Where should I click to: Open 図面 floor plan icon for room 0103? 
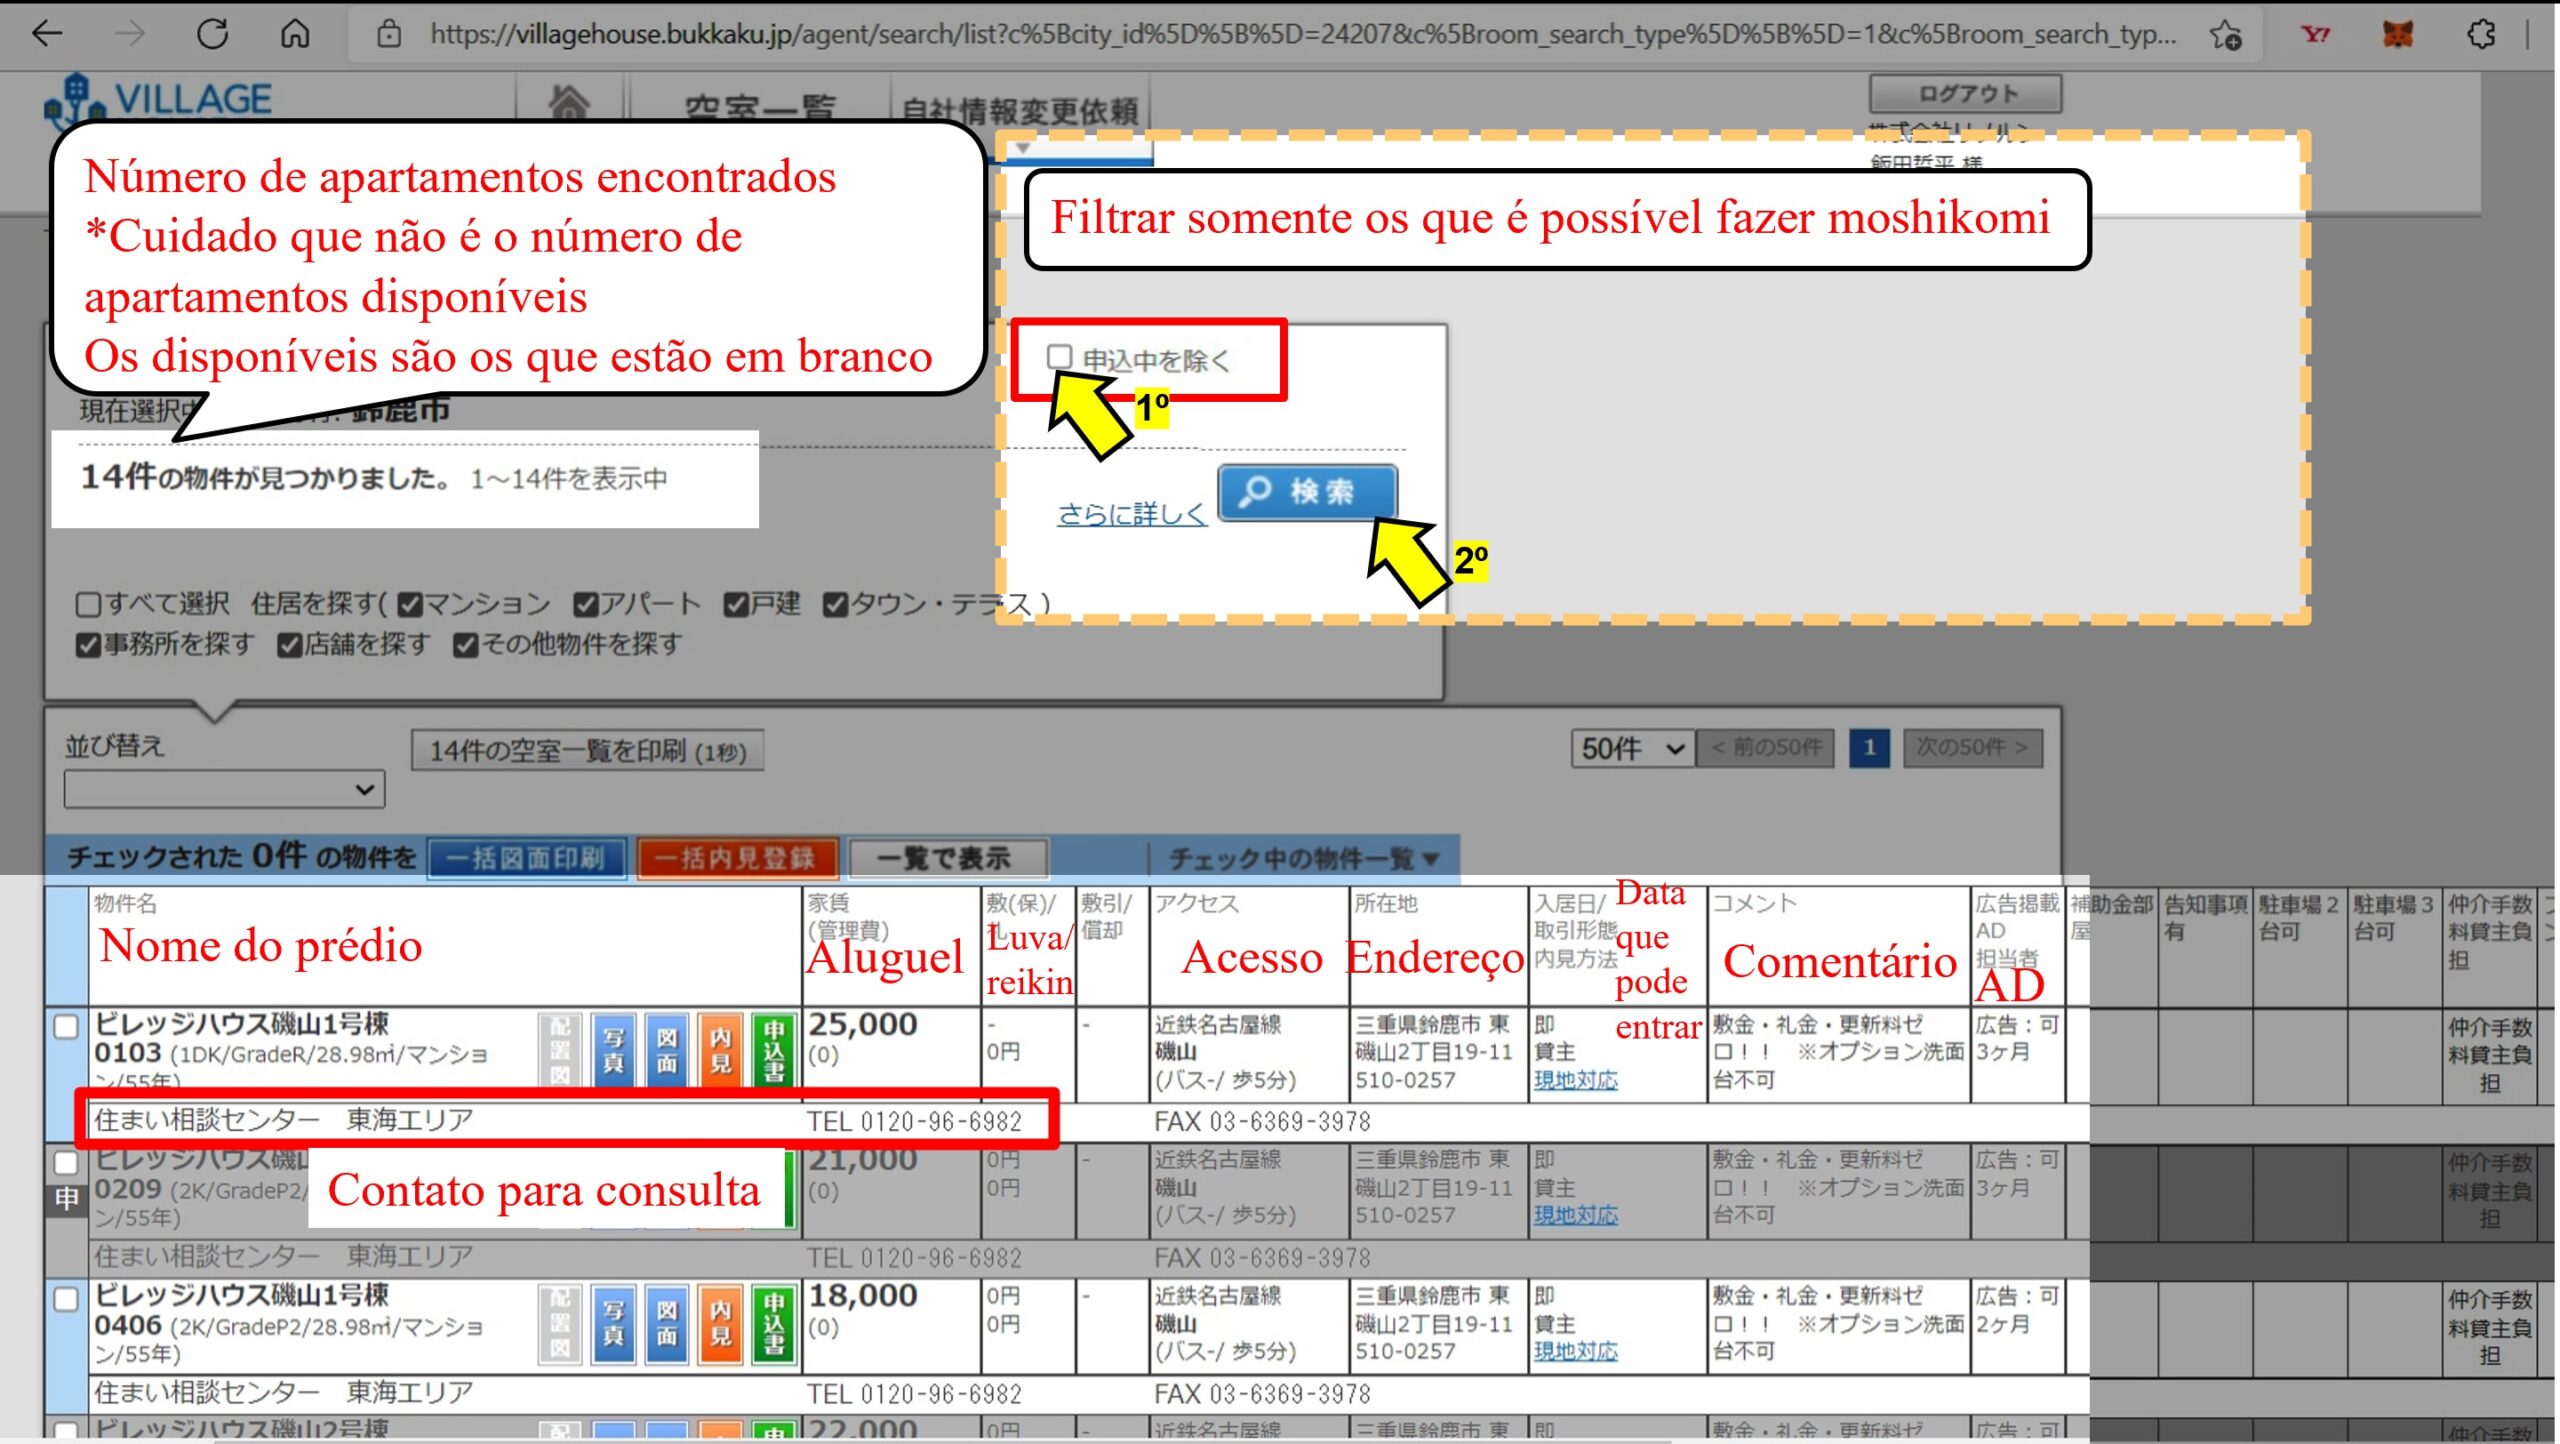pyautogui.click(x=667, y=1050)
